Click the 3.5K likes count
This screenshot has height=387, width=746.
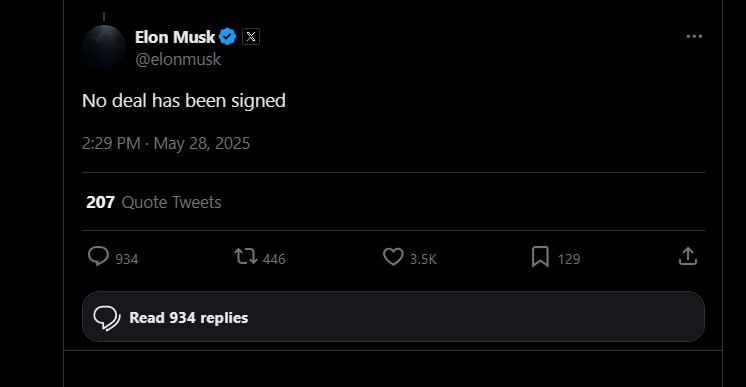(423, 259)
